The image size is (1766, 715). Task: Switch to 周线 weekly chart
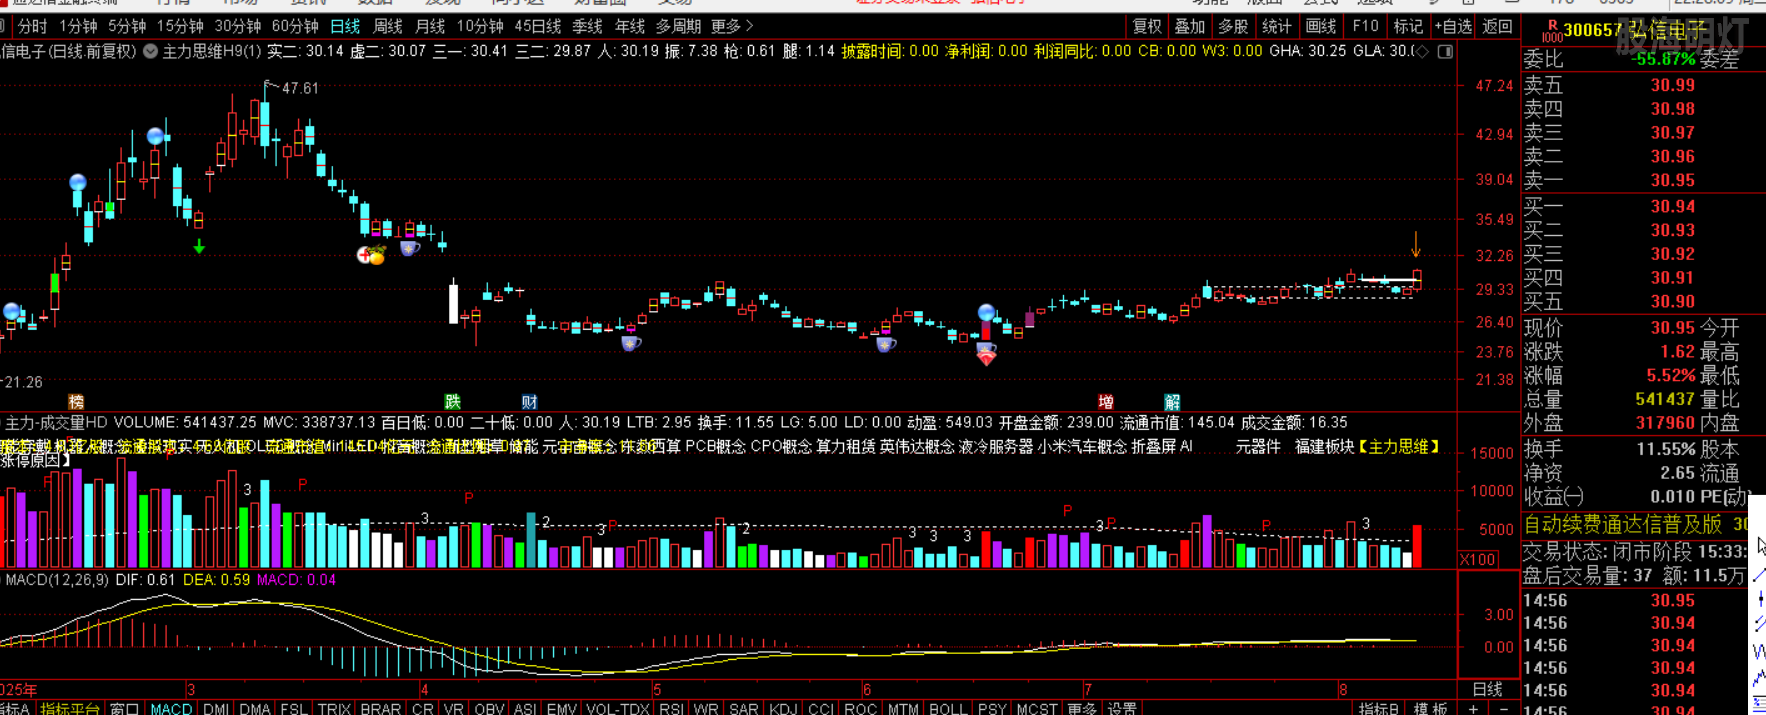click(387, 27)
